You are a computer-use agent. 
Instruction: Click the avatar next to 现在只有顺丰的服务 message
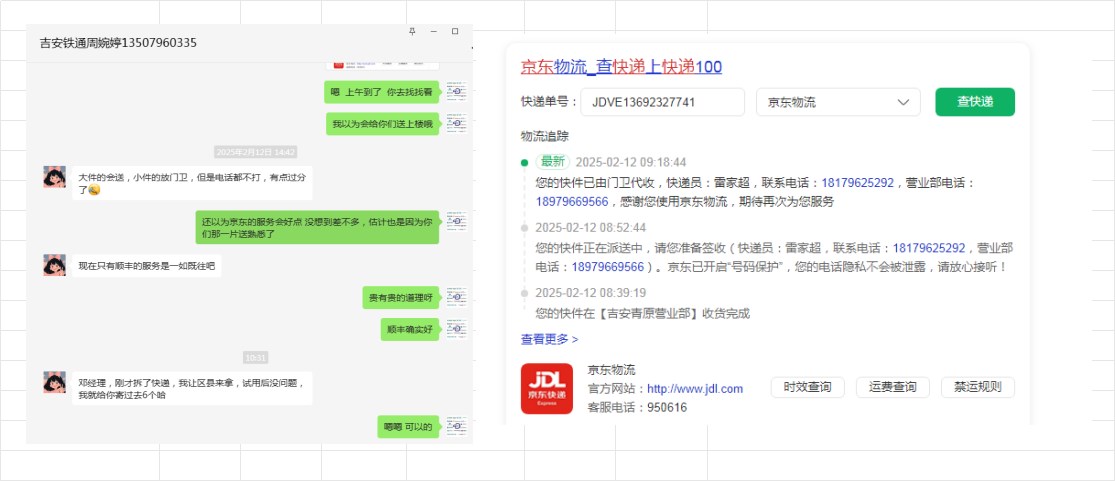point(55,265)
